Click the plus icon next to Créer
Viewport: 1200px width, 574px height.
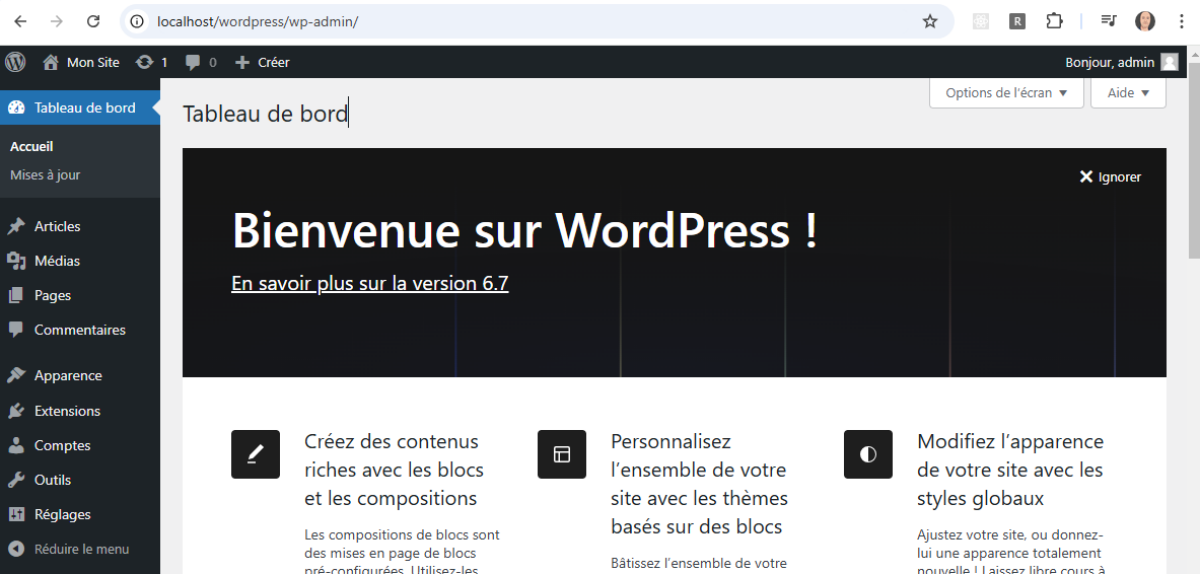point(242,62)
